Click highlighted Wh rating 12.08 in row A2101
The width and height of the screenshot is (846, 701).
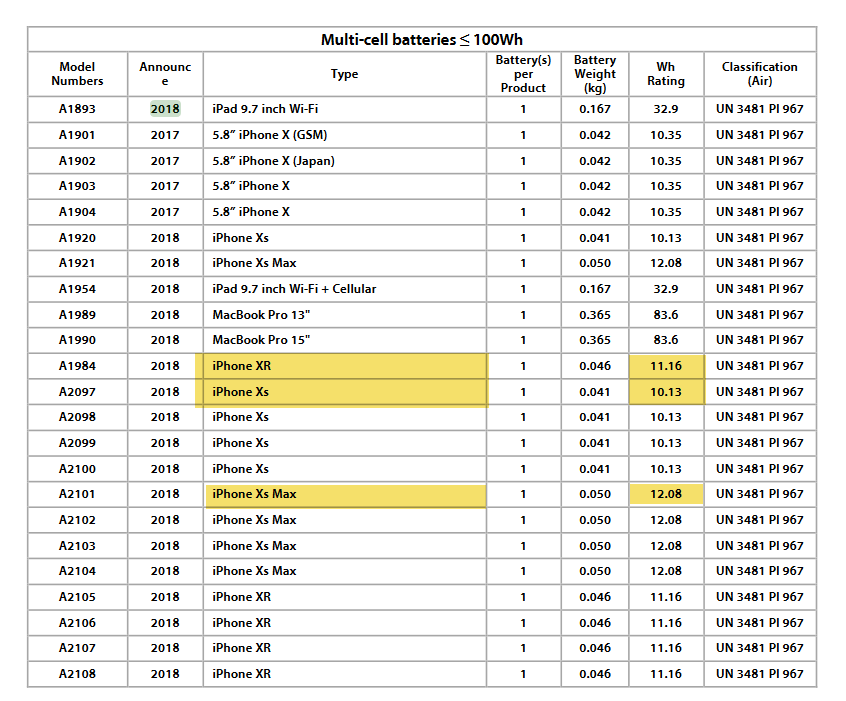pos(666,494)
